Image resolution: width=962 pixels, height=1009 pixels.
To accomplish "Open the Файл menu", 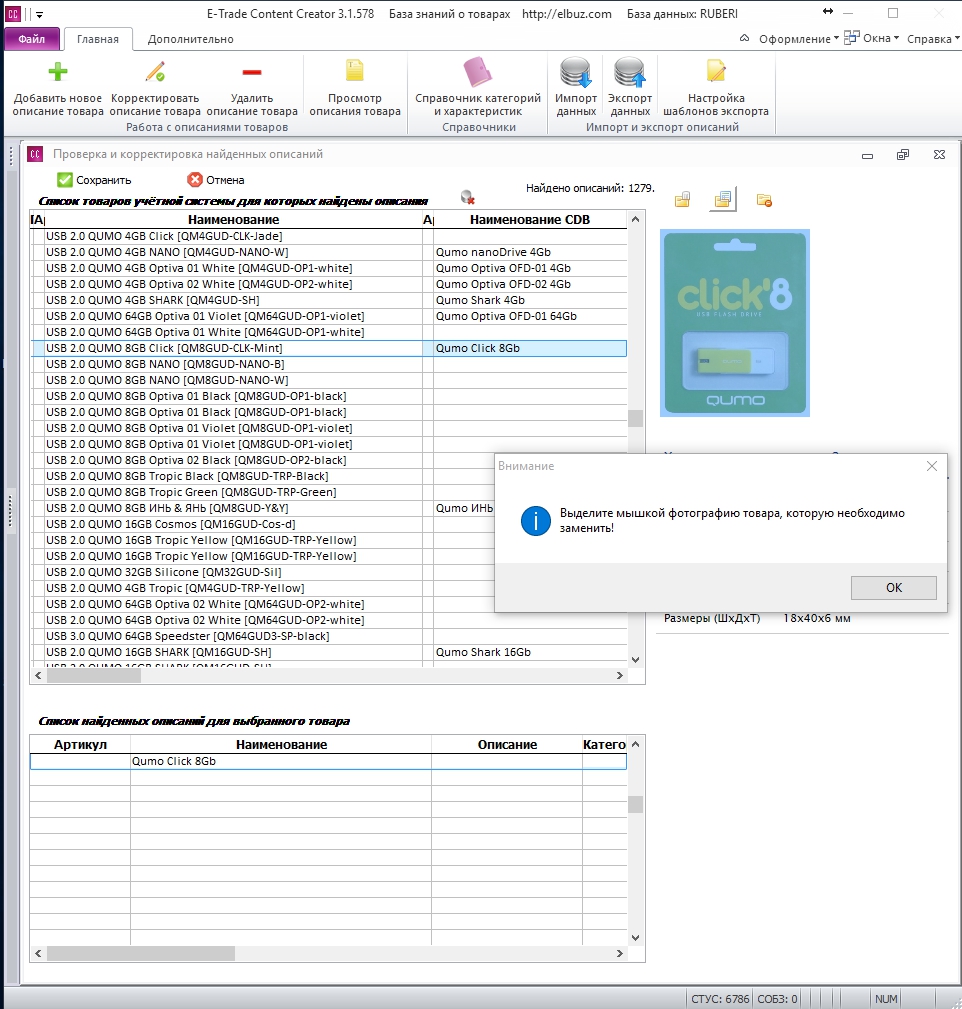I will coord(32,39).
